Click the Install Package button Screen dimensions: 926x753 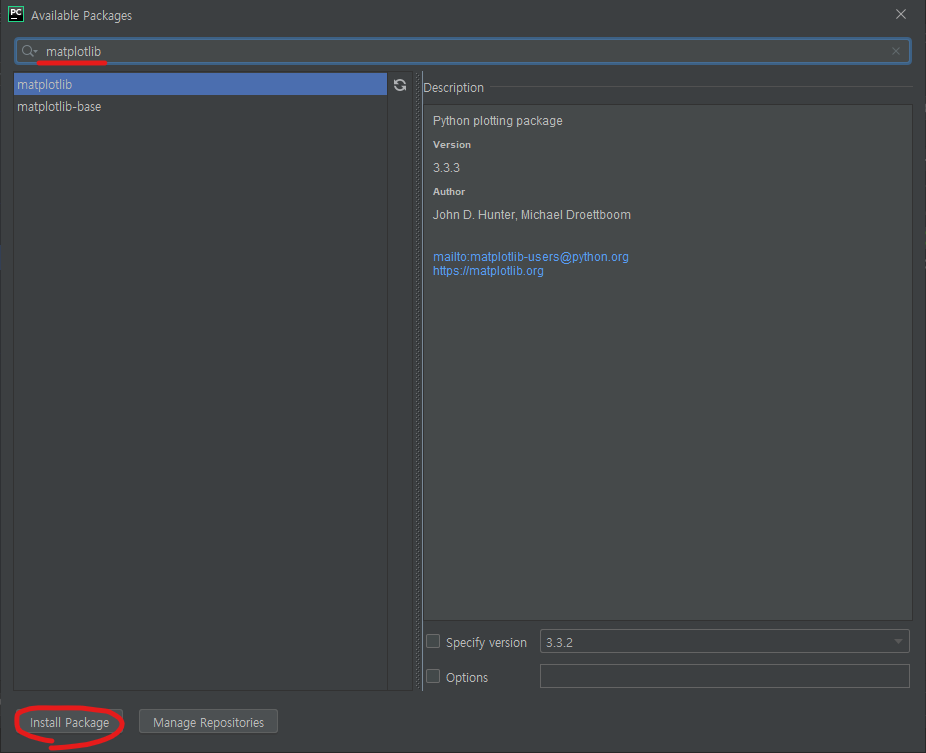point(69,722)
